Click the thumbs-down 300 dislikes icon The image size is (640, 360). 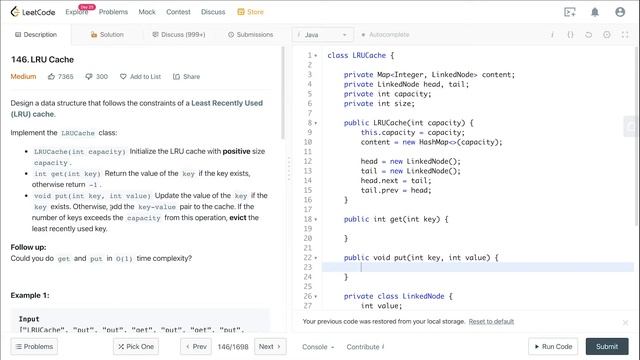[x=89, y=76]
